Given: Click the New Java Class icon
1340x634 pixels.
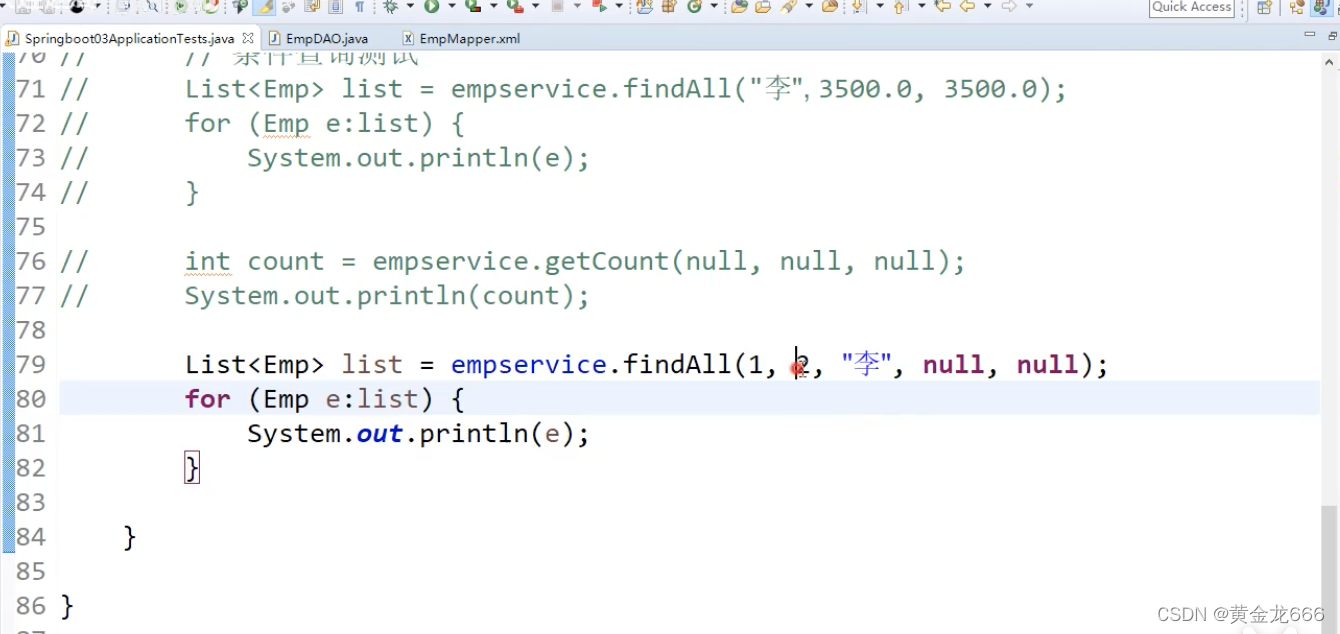Looking at the screenshot, I should click(694, 6).
